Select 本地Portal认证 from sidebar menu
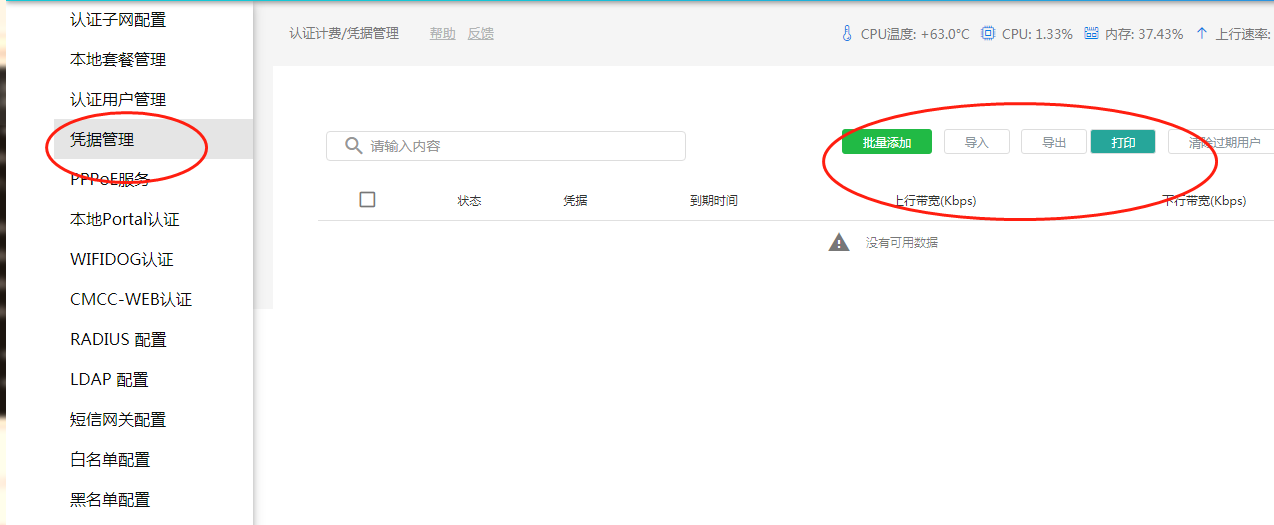This screenshot has height=525, width=1274. [x=125, y=220]
